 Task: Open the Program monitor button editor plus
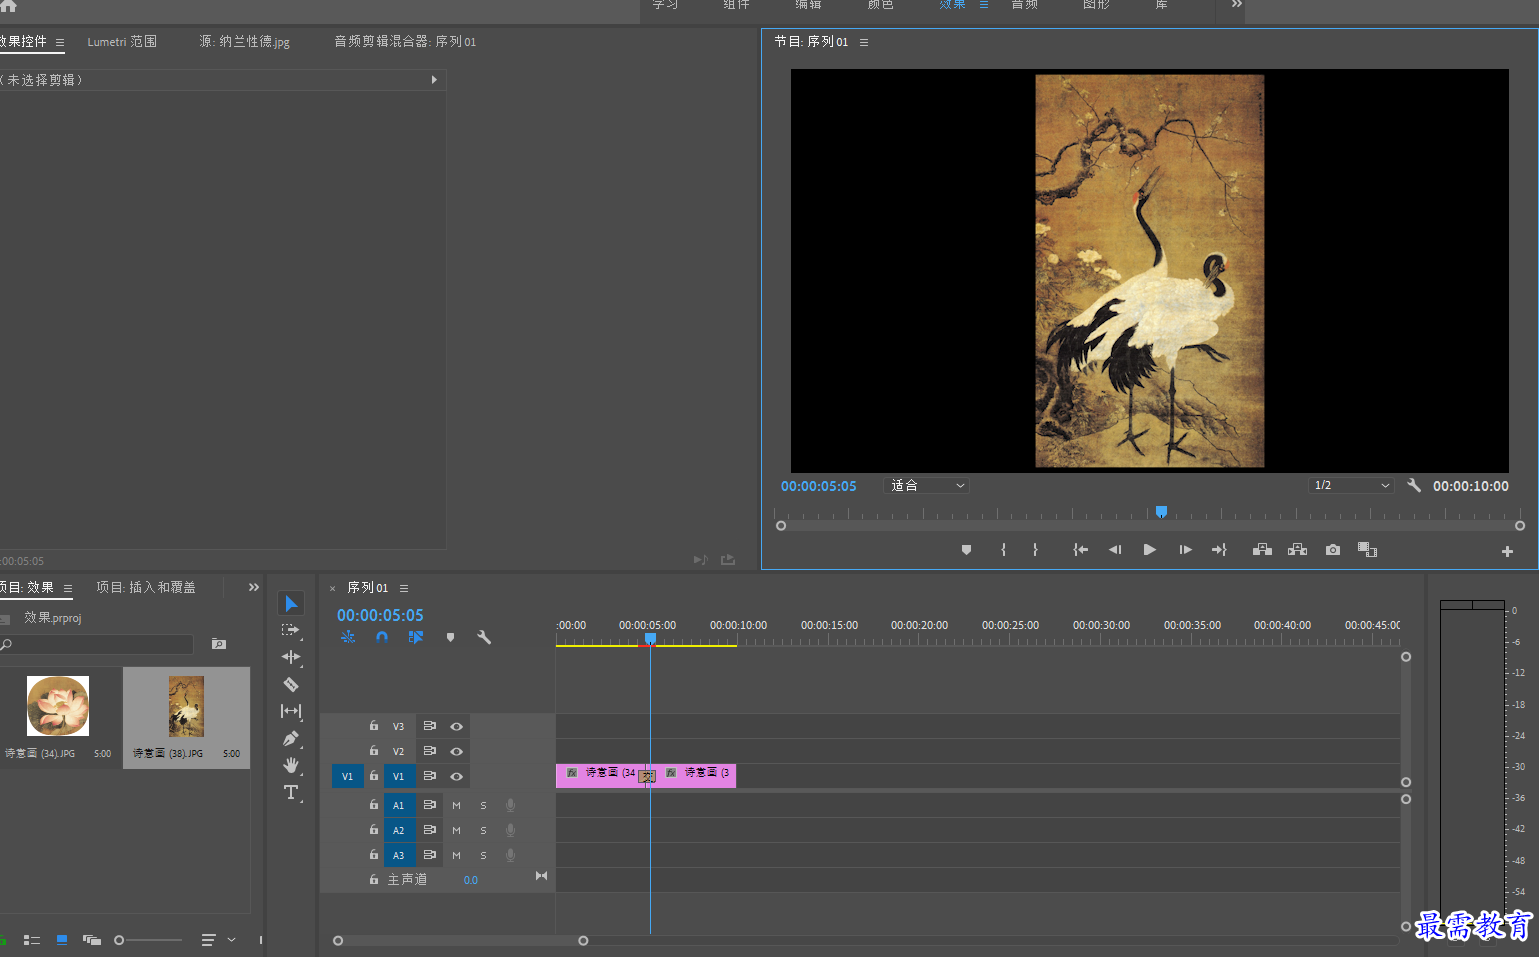(x=1507, y=551)
